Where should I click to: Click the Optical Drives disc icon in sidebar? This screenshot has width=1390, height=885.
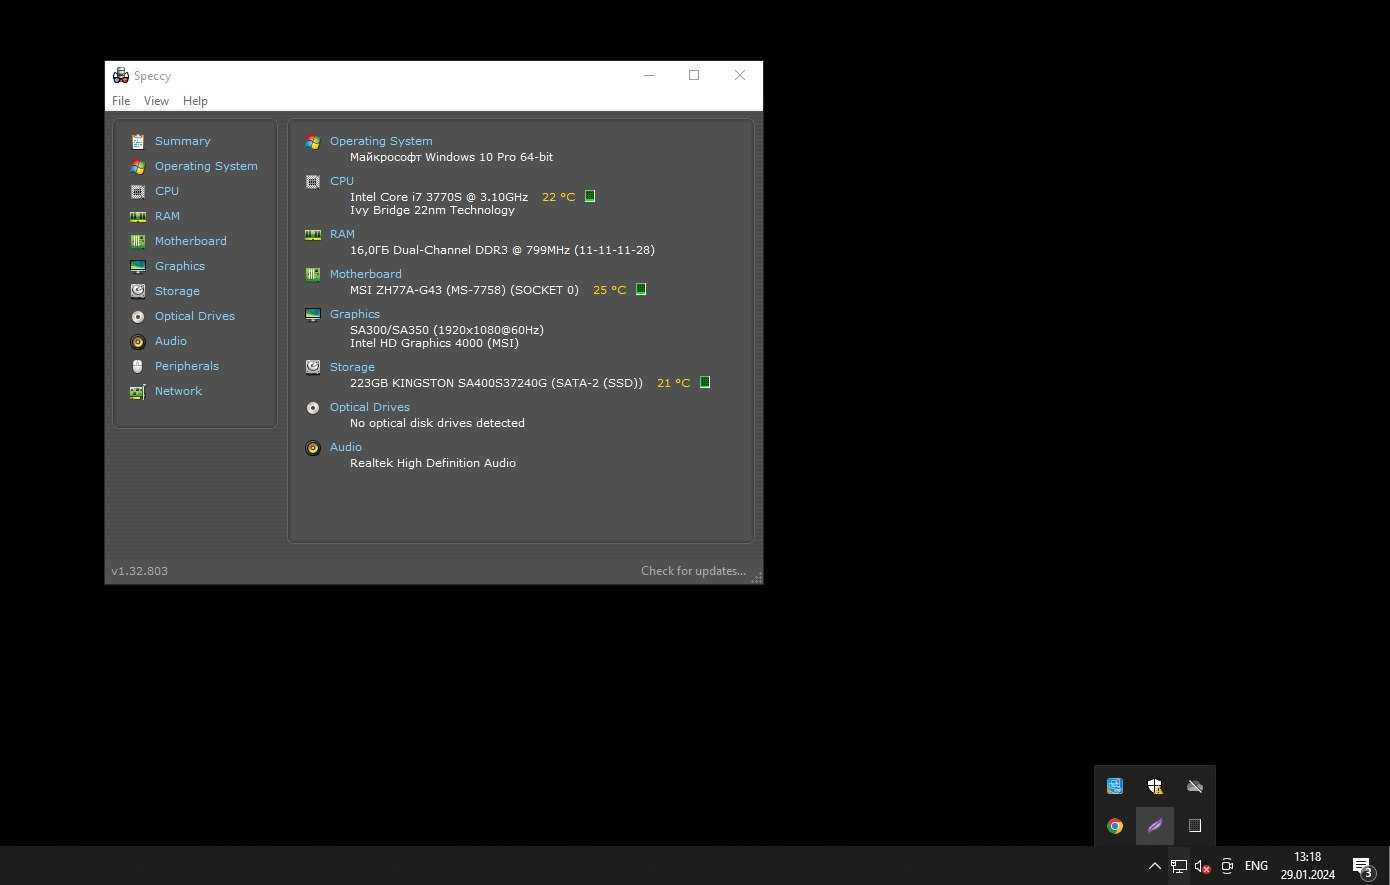138,316
